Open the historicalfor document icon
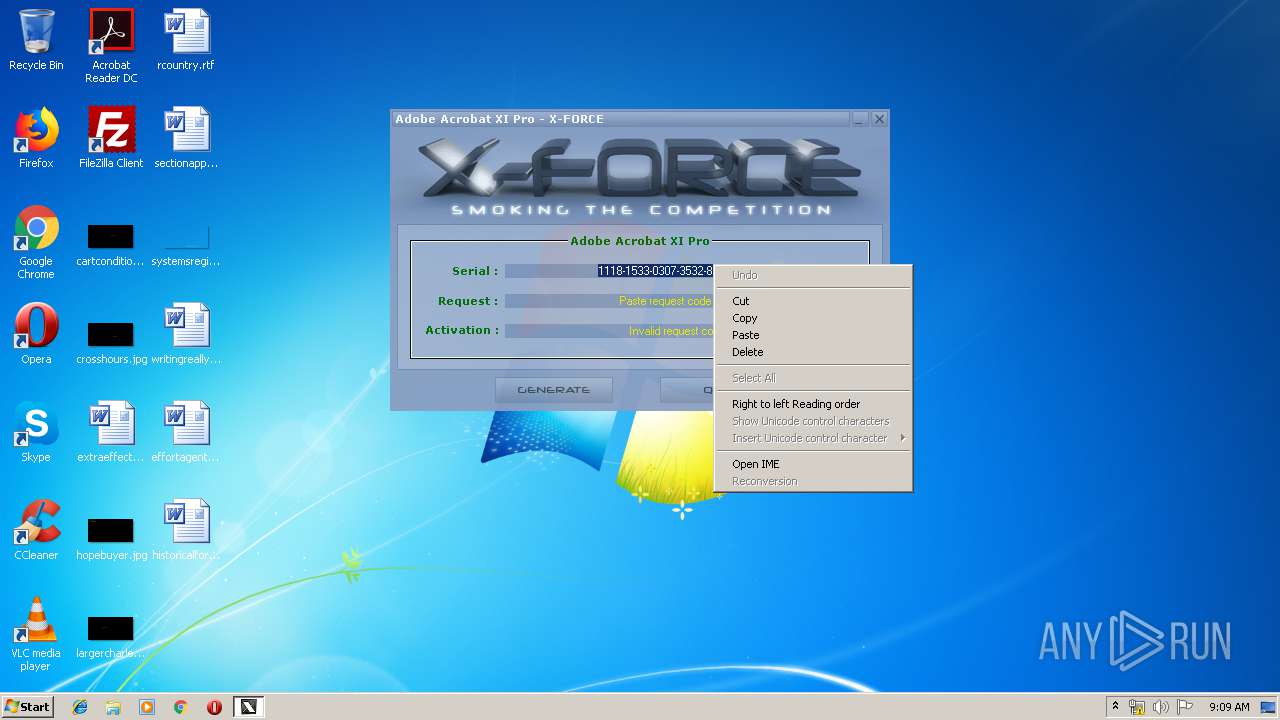This screenshot has height=720, width=1280. [x=186, y=530]
